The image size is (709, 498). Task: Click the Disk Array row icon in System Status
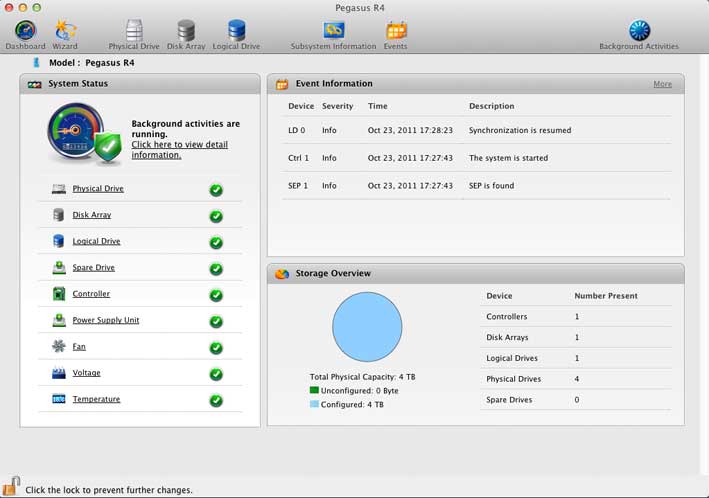click(x=59, y=215)
